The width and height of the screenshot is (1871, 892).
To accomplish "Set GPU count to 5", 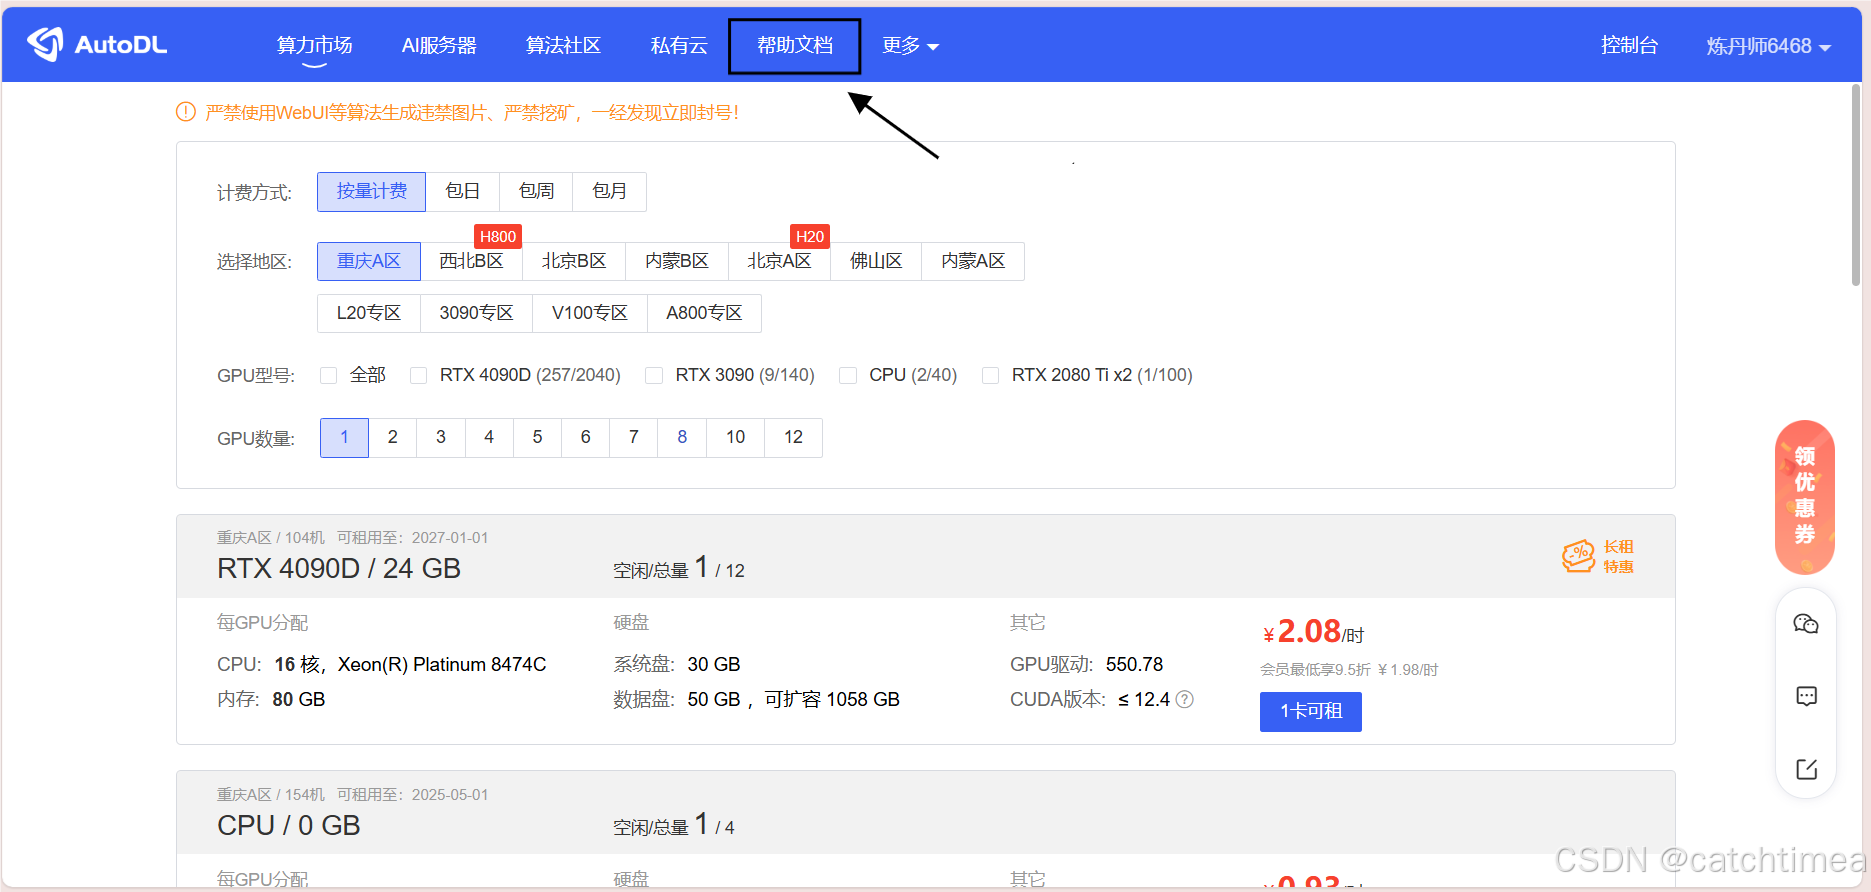I will pyautogui.click(x=537, y=438).
